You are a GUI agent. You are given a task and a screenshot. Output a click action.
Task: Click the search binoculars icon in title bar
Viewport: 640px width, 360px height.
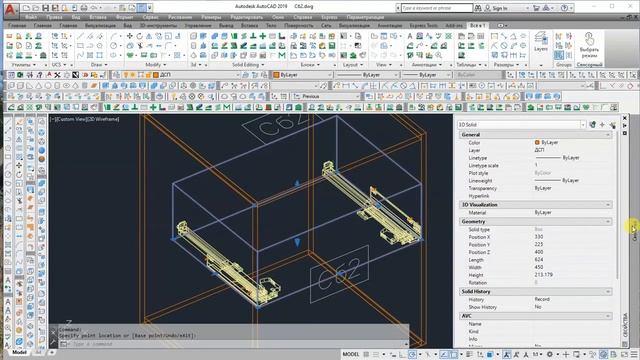pyautogui.click(x=478, y=8)
